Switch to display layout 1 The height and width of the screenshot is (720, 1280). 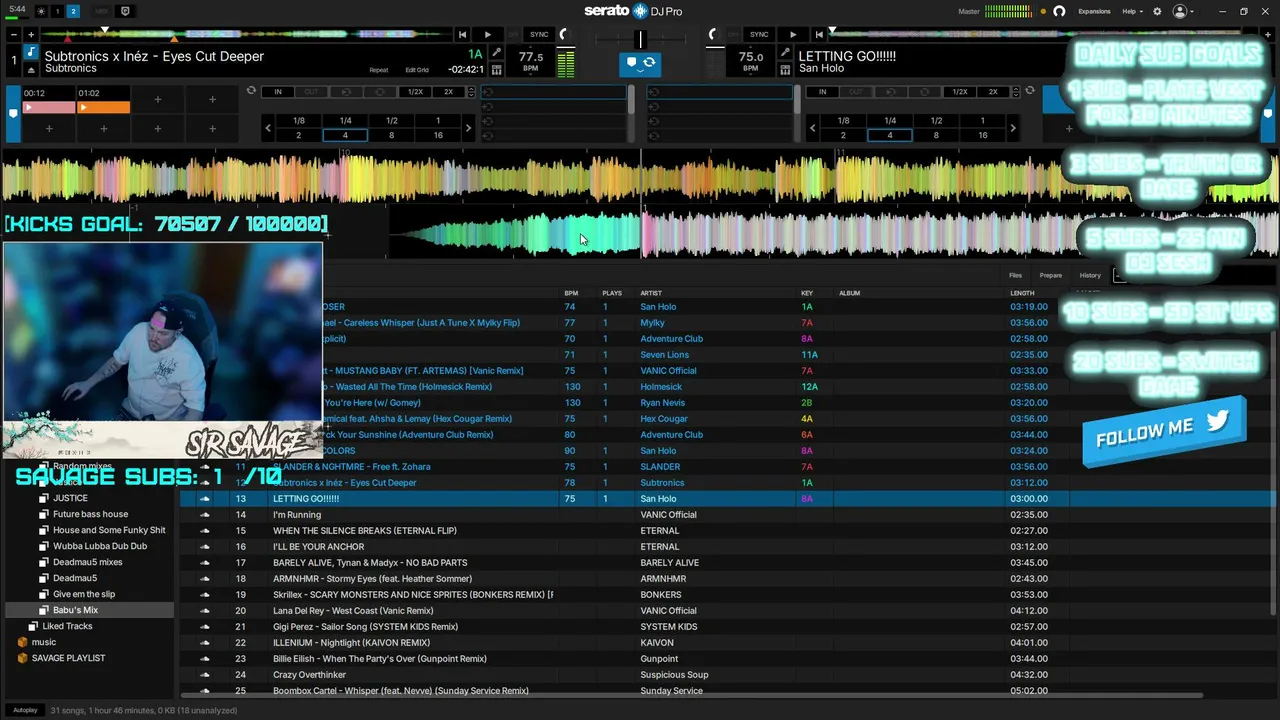click(57, 11)
